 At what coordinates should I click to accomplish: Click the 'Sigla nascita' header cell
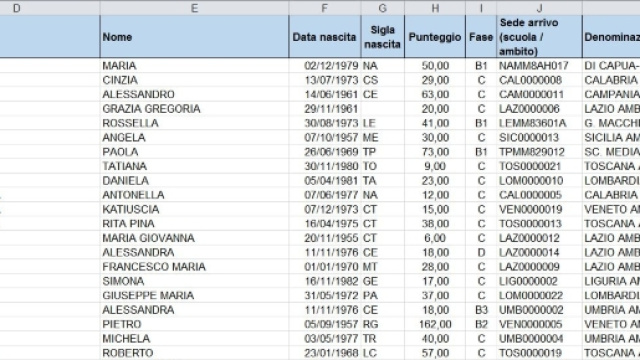click(383, 37)
